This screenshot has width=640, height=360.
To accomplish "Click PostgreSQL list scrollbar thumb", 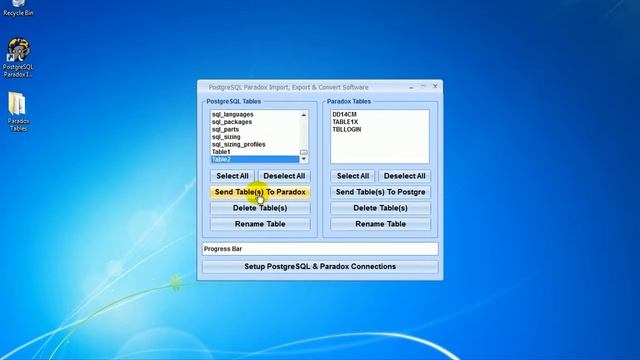I will click(x=304, y=152).
